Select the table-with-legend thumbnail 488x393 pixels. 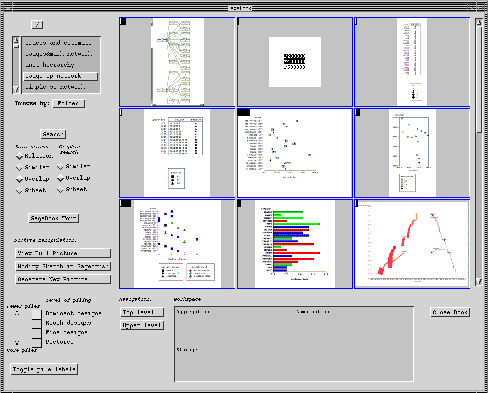177,153
